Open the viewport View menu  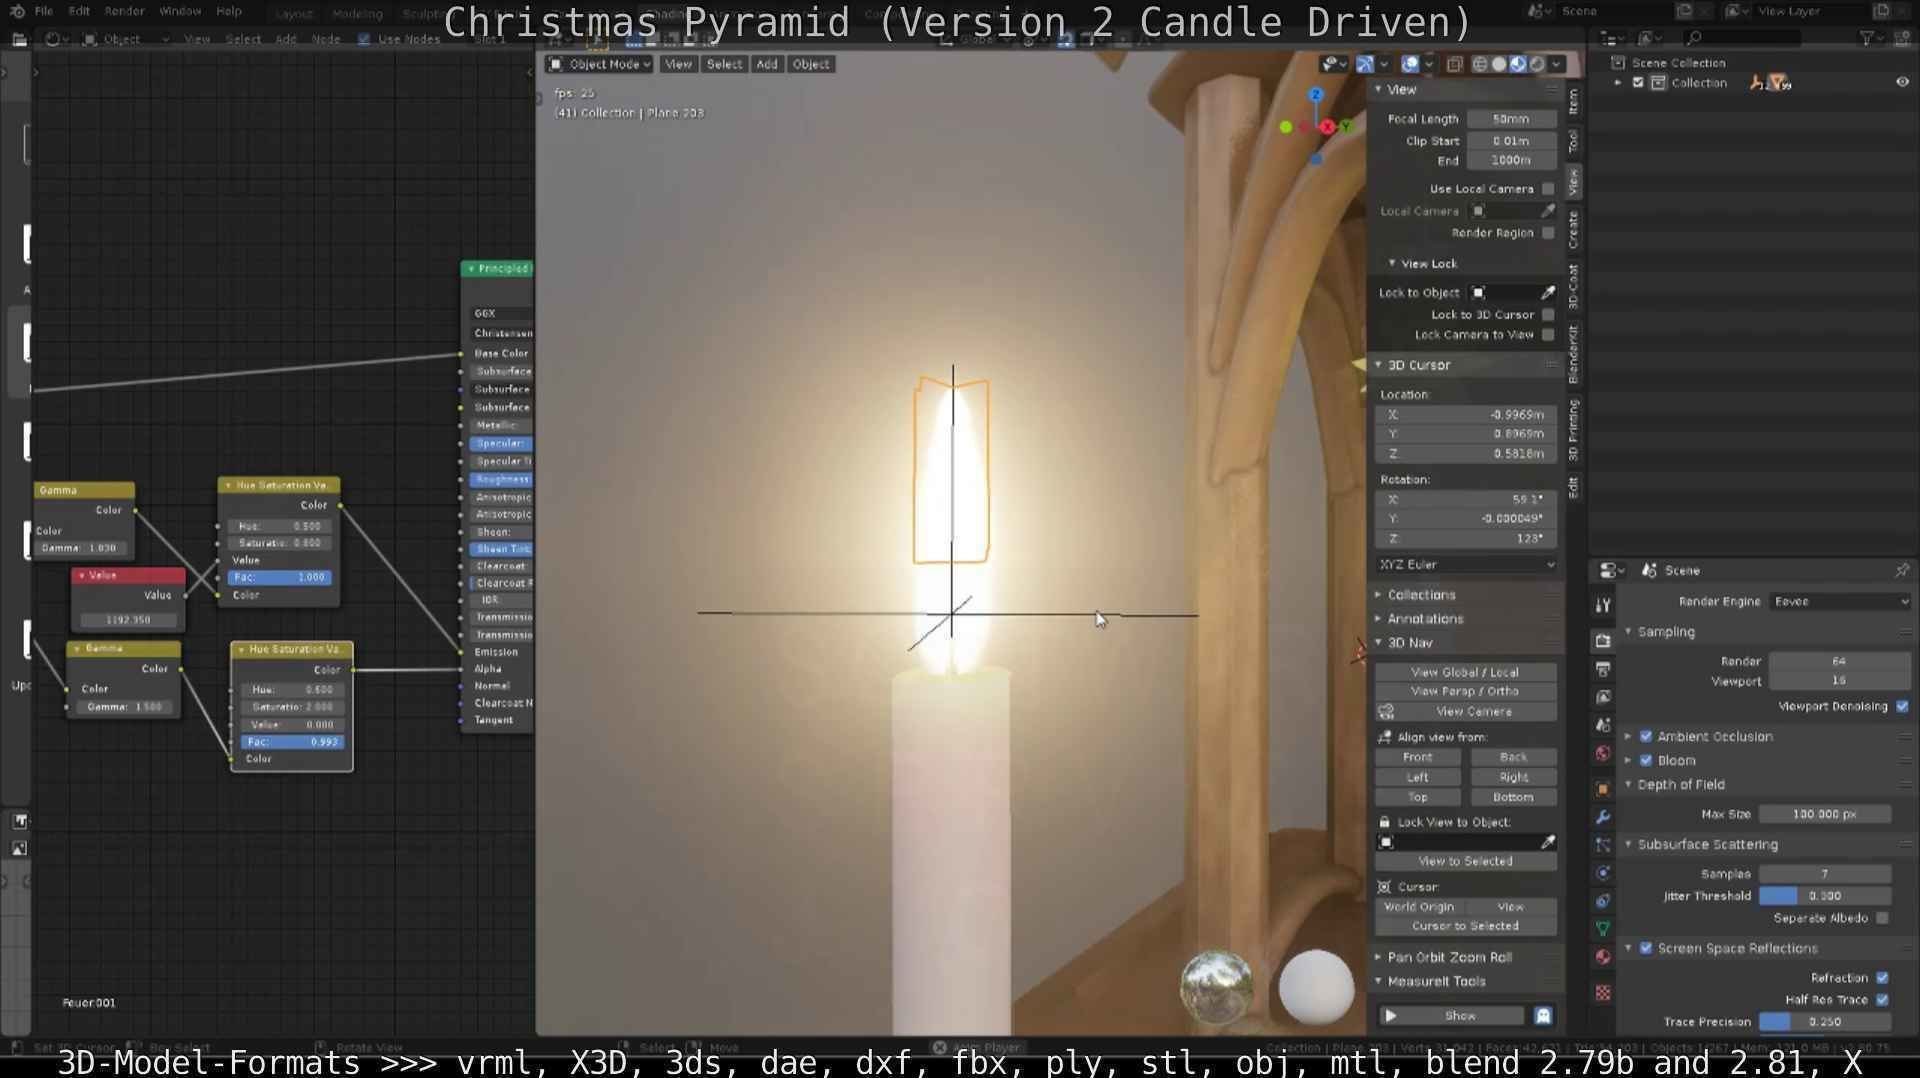click(678, 64)
